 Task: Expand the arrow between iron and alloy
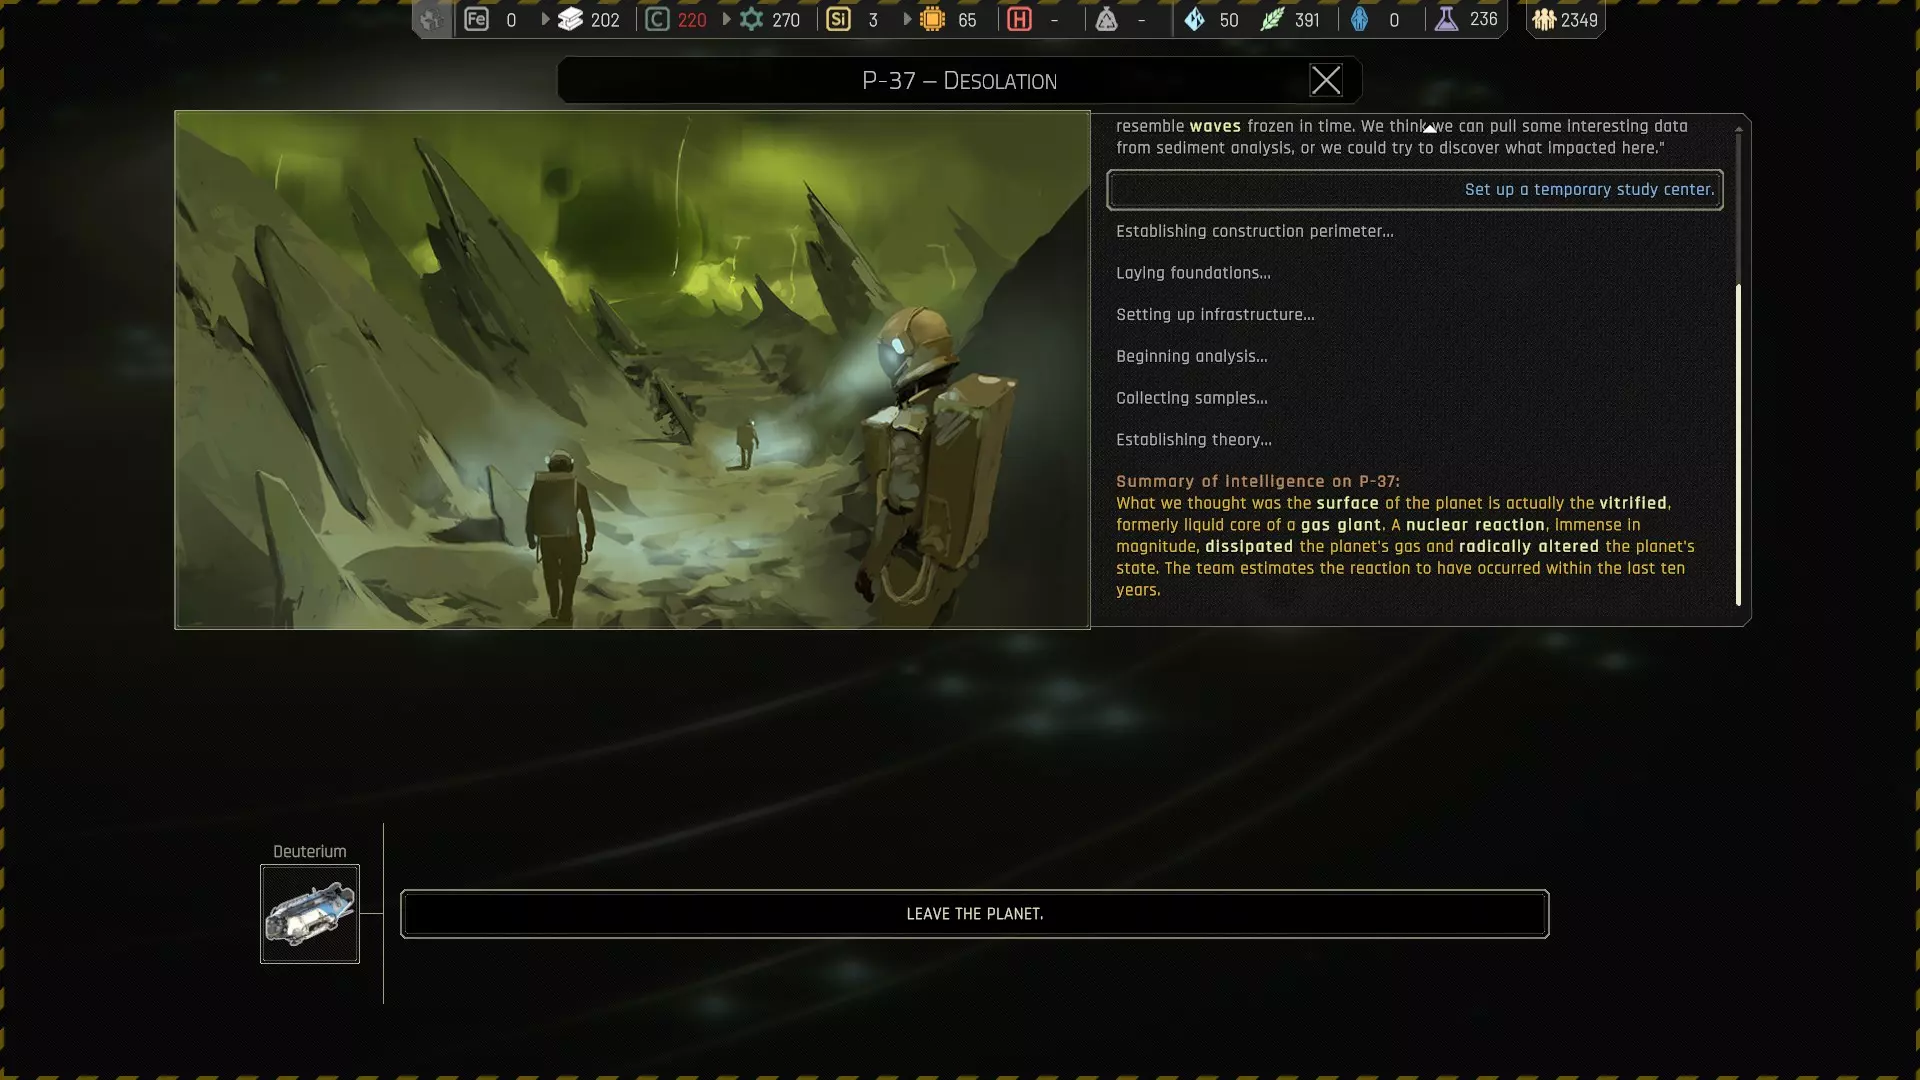click(x=545, y=19)
